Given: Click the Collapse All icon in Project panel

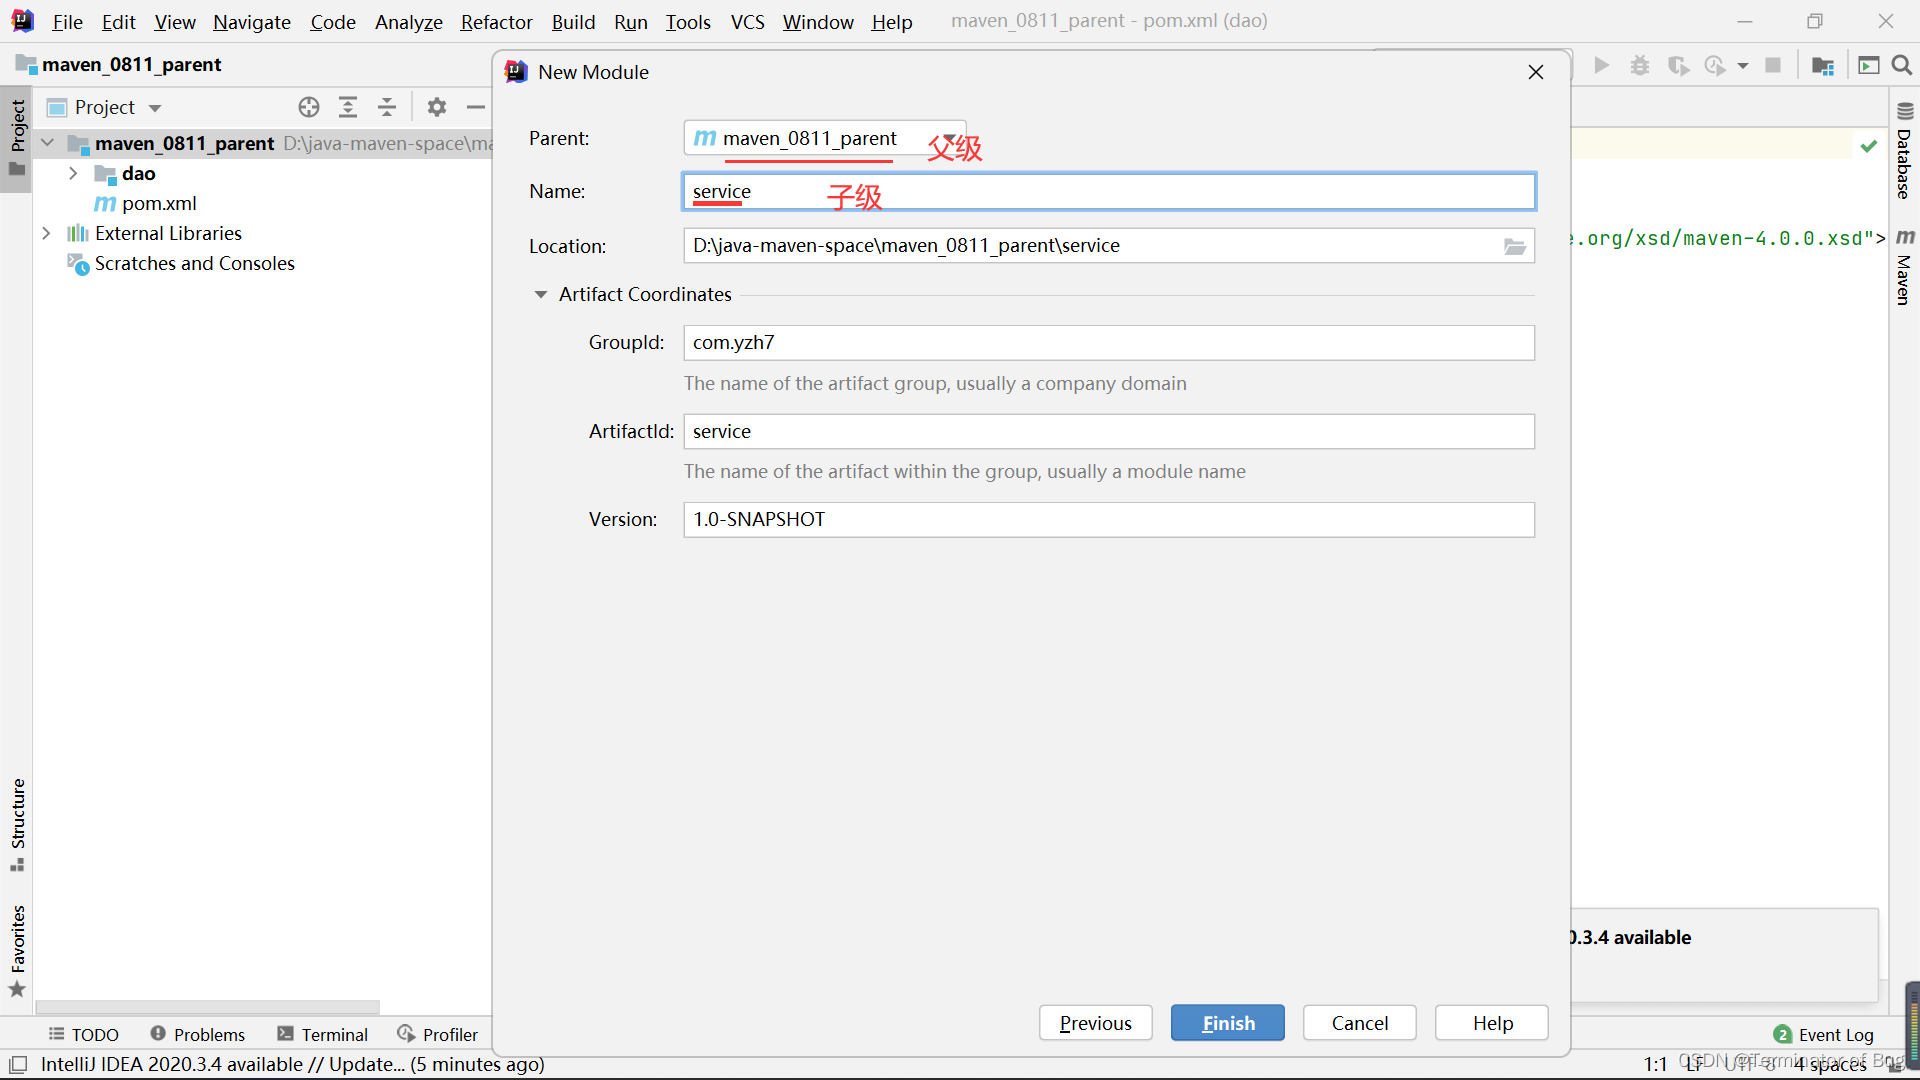Looking at the screenshot, I should pyautogui.click(x=387, y=107).
